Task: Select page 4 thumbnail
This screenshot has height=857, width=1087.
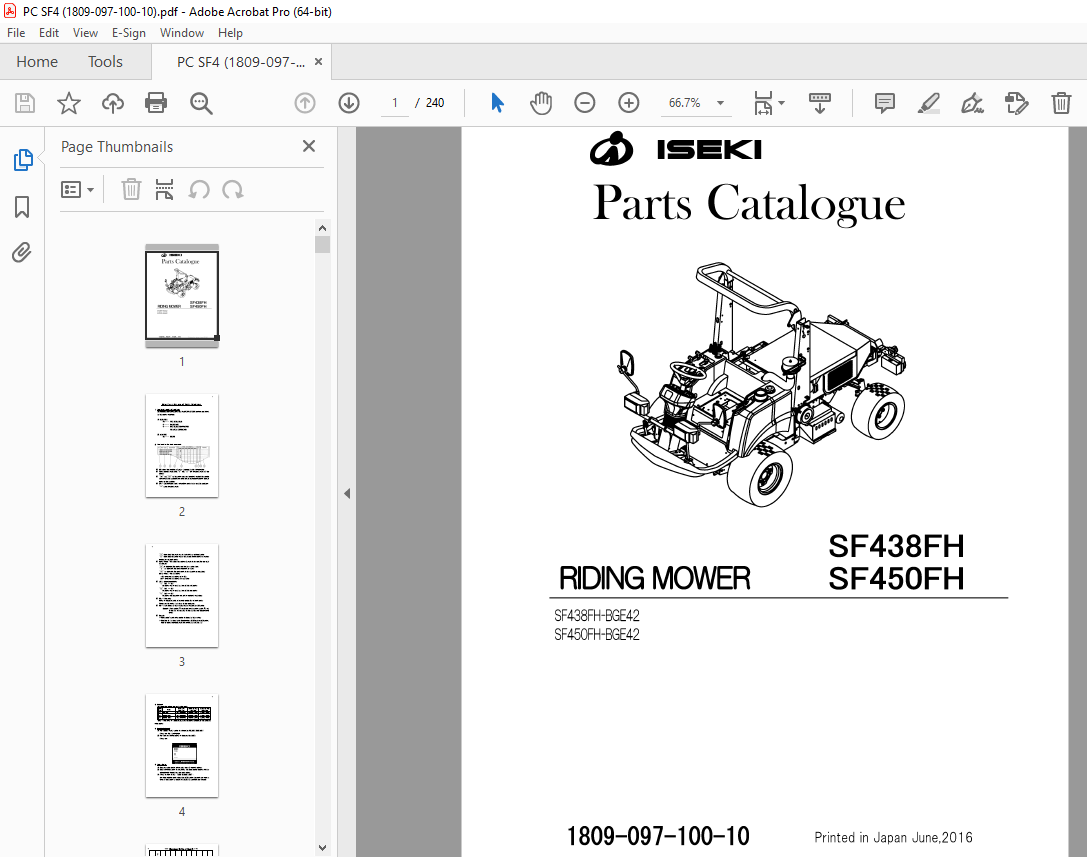Action: click(182, 745)
